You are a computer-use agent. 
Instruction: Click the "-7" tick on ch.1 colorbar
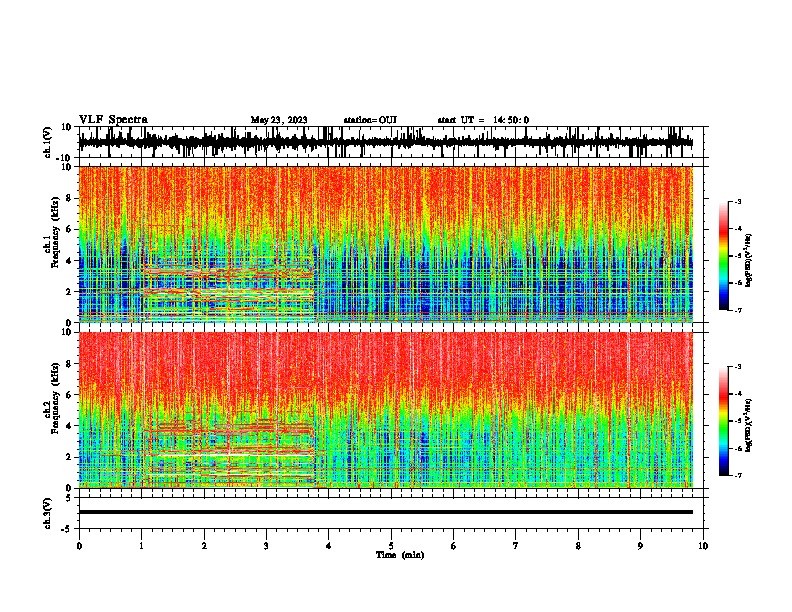click(x=737, y=310)
